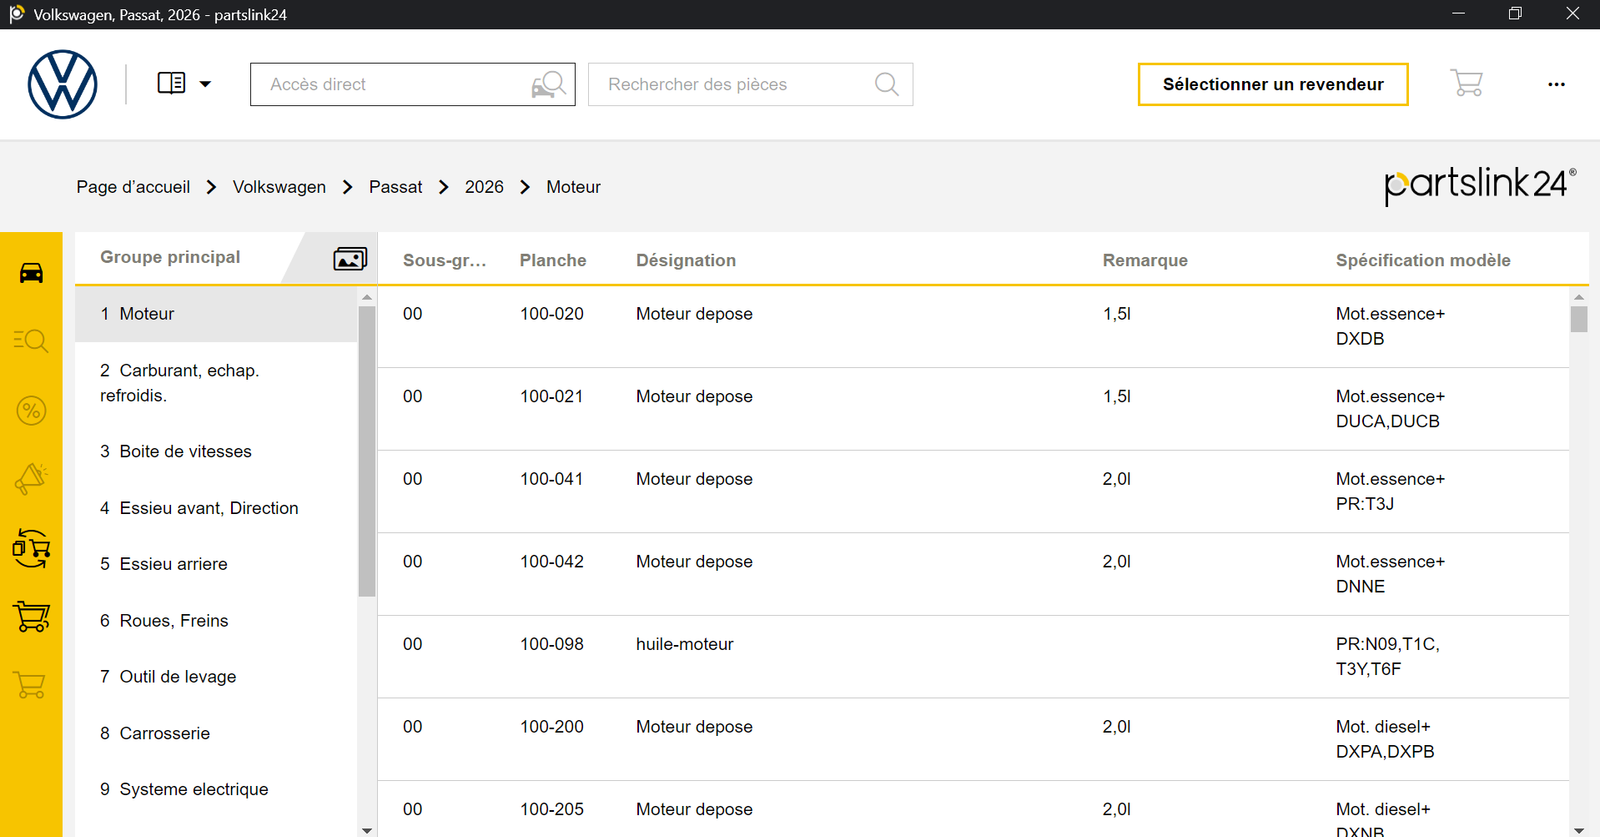Select group 4 Essieu avant, Direction

click(216, 508)
